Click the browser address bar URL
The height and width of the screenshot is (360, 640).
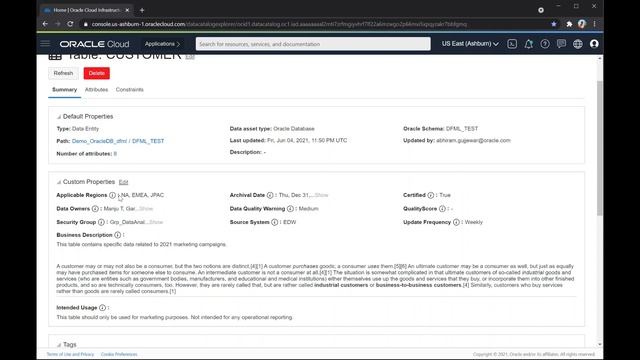pos(279,24)
